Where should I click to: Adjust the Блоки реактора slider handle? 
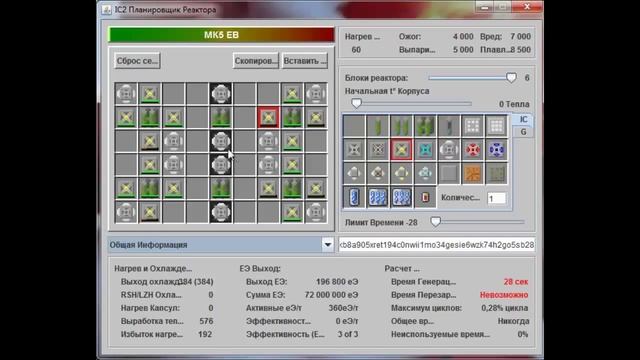[x=511, y=78]
